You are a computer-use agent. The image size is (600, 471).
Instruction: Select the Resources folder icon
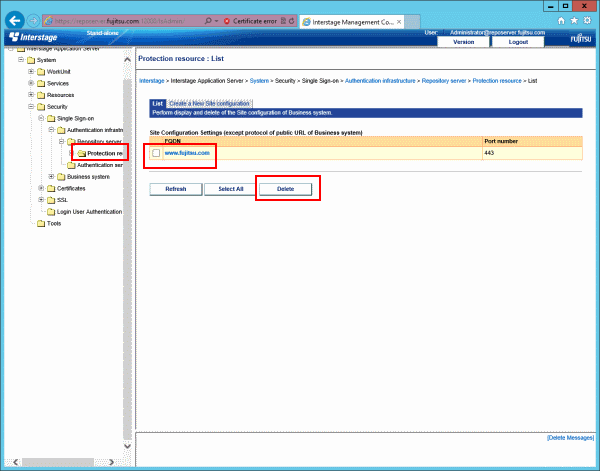coord(41,95)
